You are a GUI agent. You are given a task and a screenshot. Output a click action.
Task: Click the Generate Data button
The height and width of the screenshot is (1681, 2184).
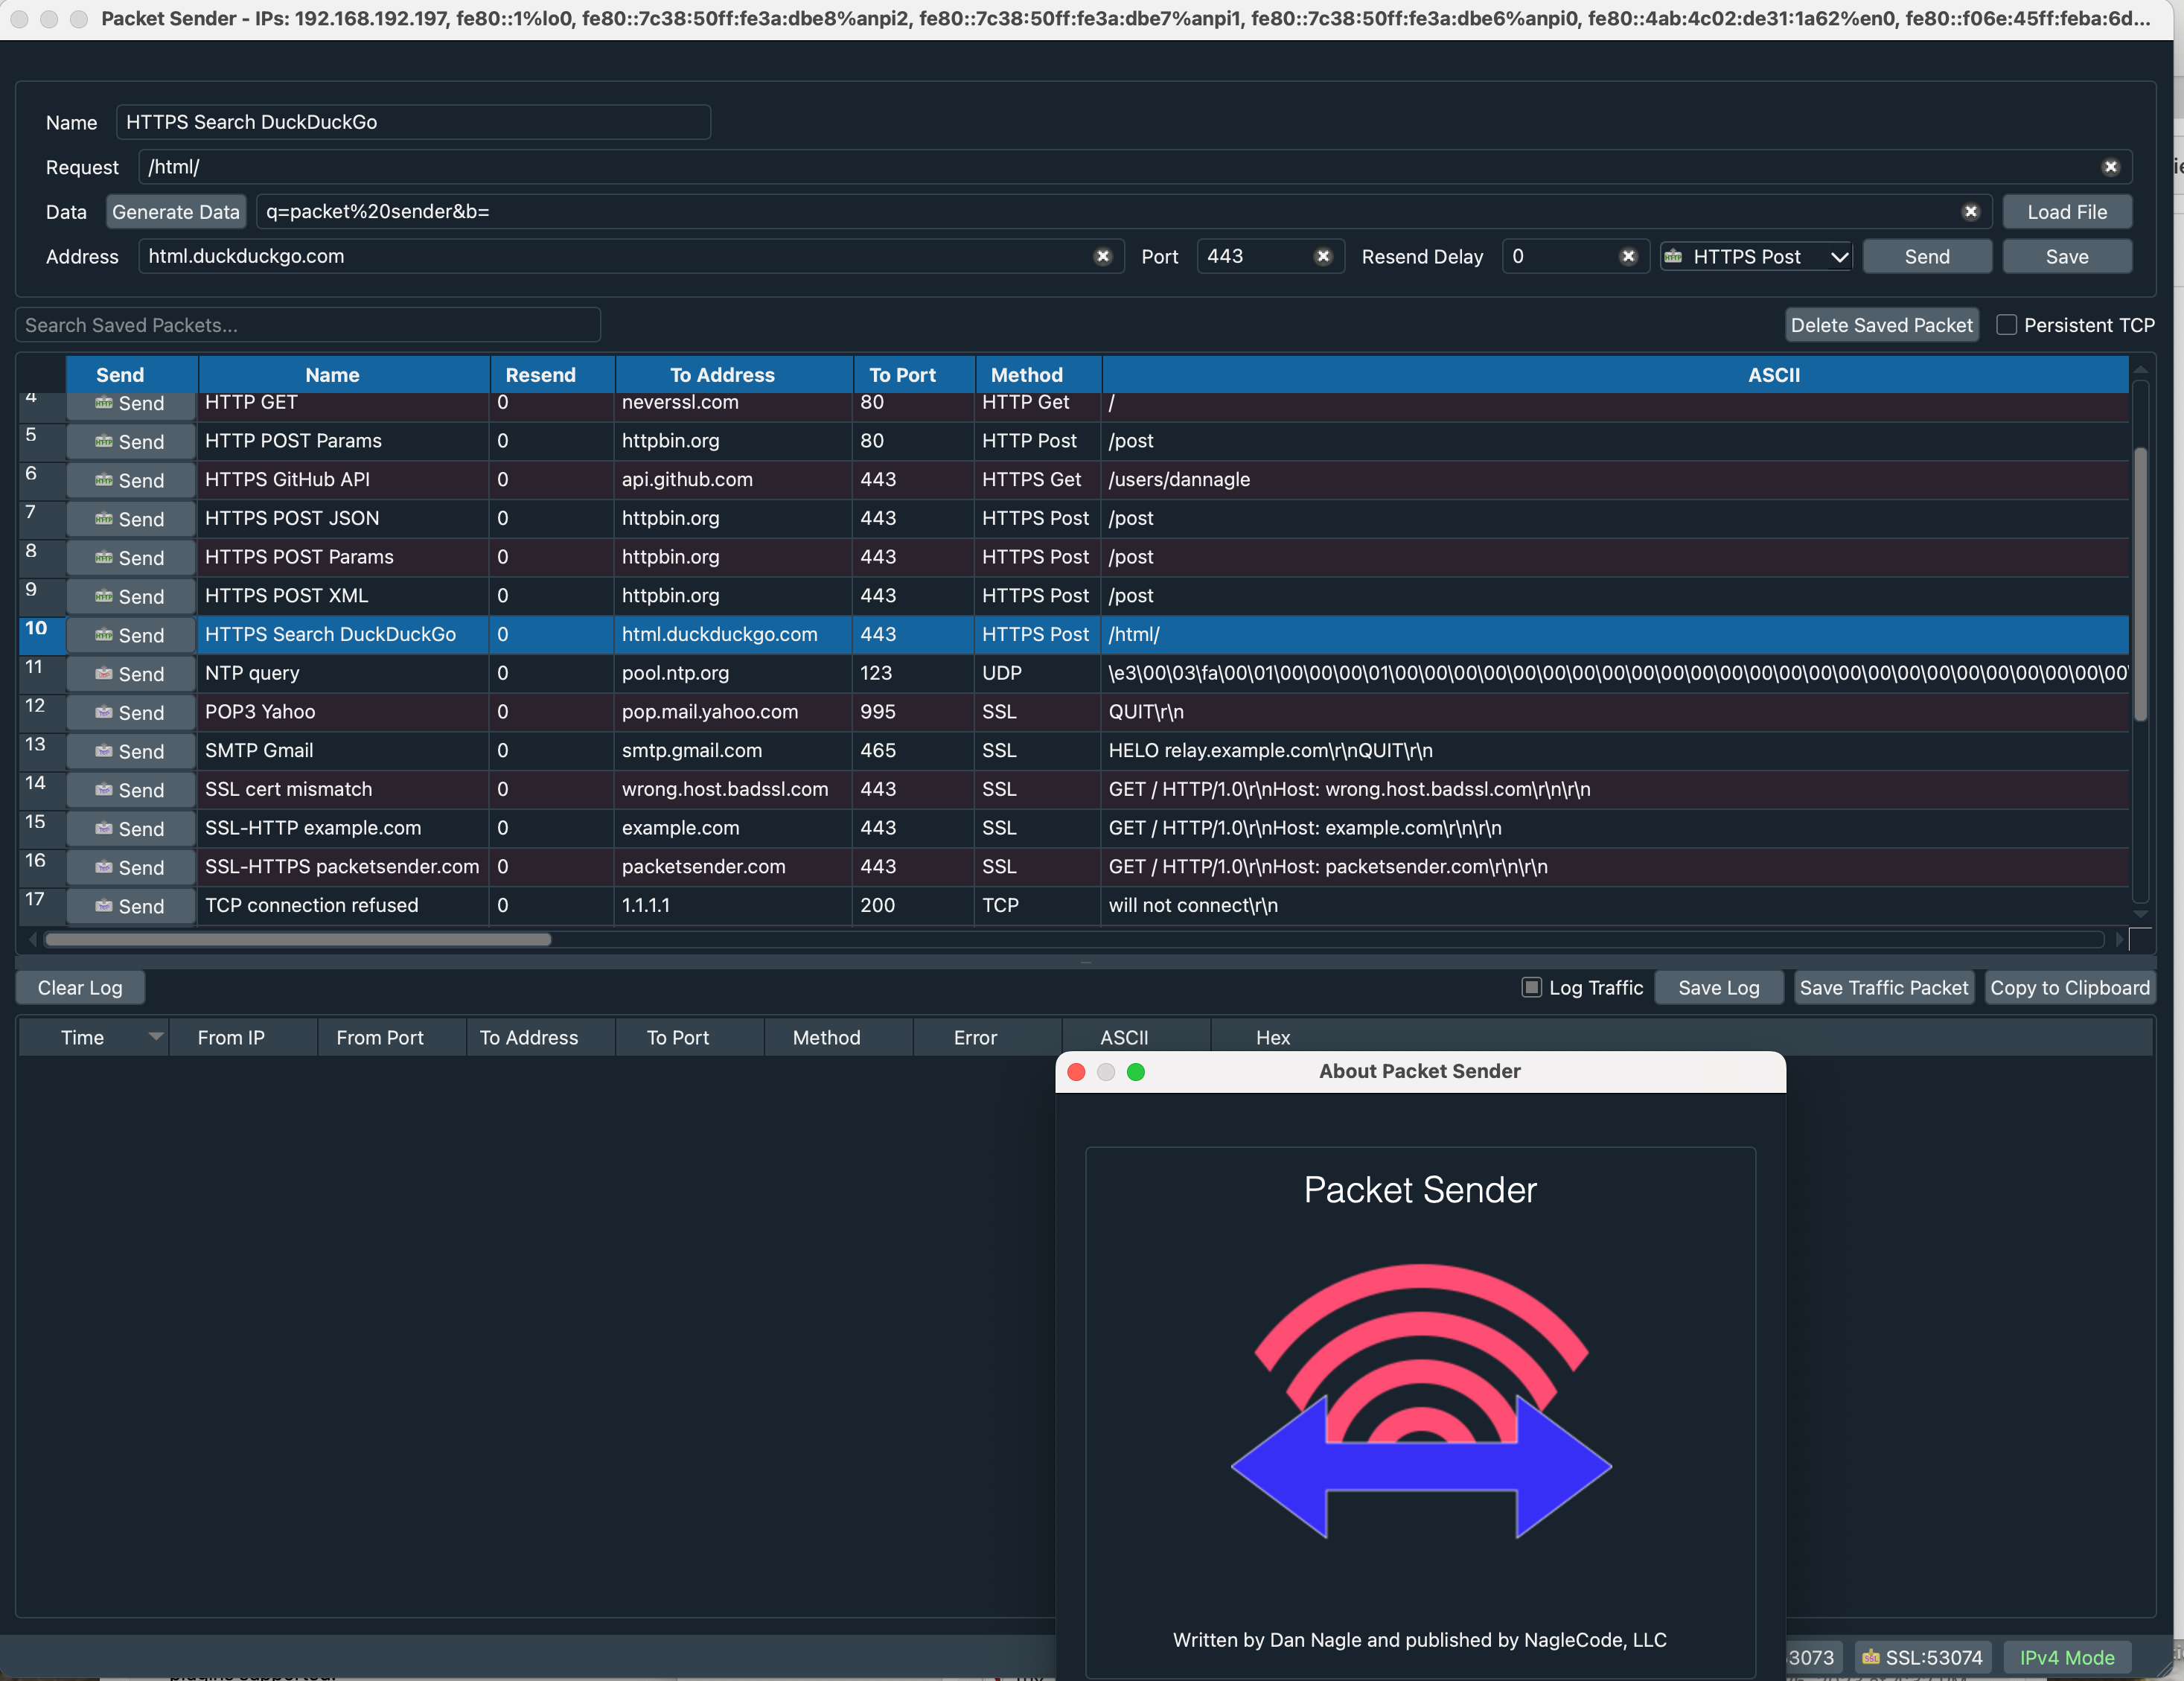tap(176, 212)
